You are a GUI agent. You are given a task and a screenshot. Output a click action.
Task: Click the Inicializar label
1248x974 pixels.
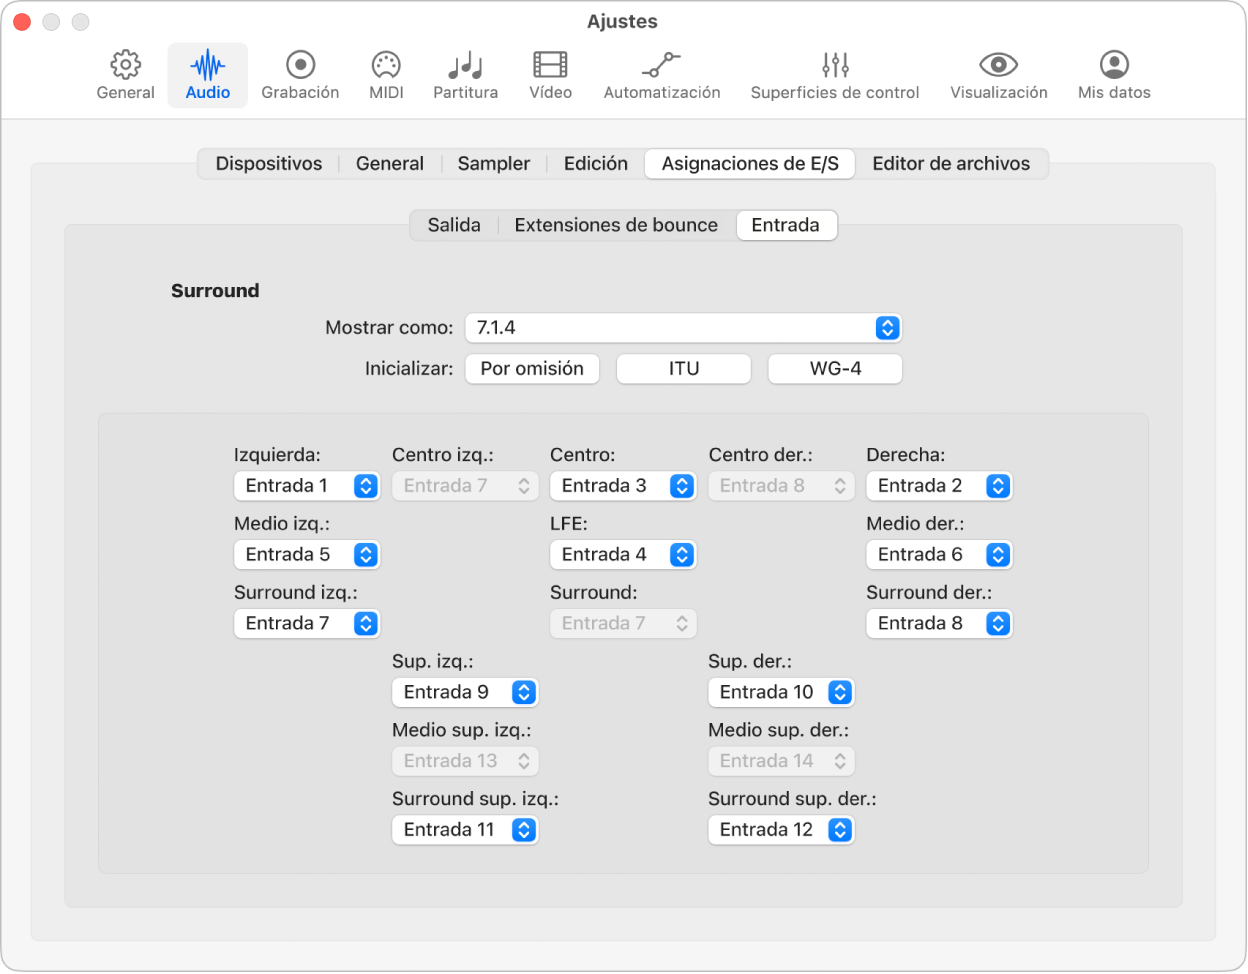(x=408, y=369)
